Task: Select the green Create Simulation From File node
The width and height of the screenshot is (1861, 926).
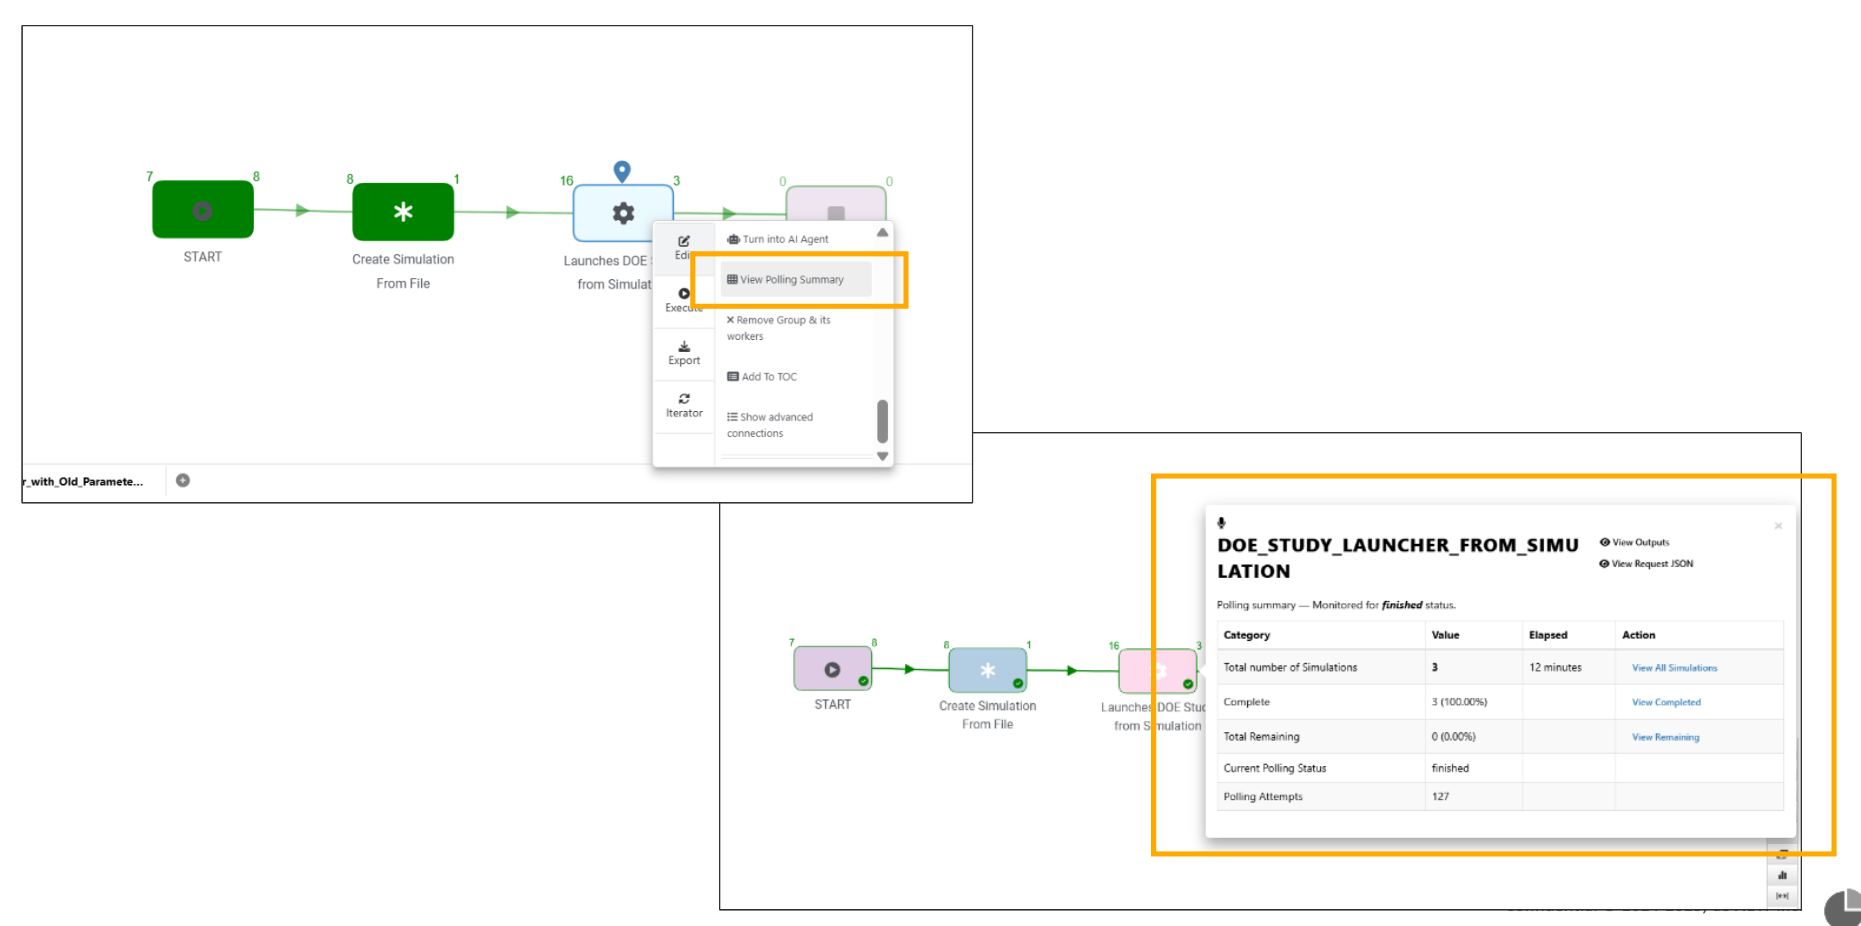Action: tap(403, 211)
